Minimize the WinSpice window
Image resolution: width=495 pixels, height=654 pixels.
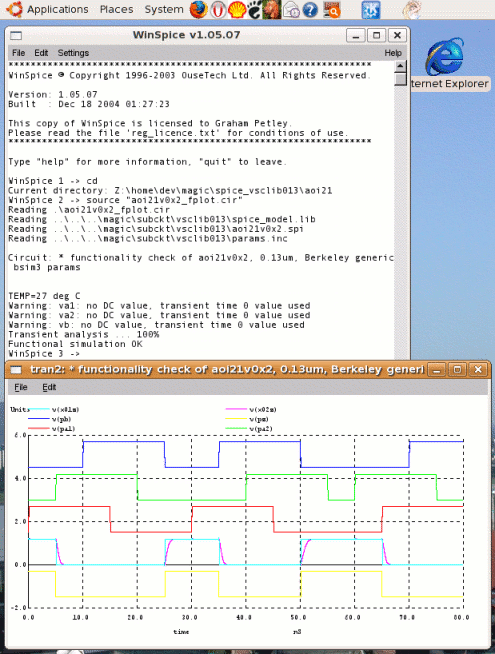pos(356,35)
